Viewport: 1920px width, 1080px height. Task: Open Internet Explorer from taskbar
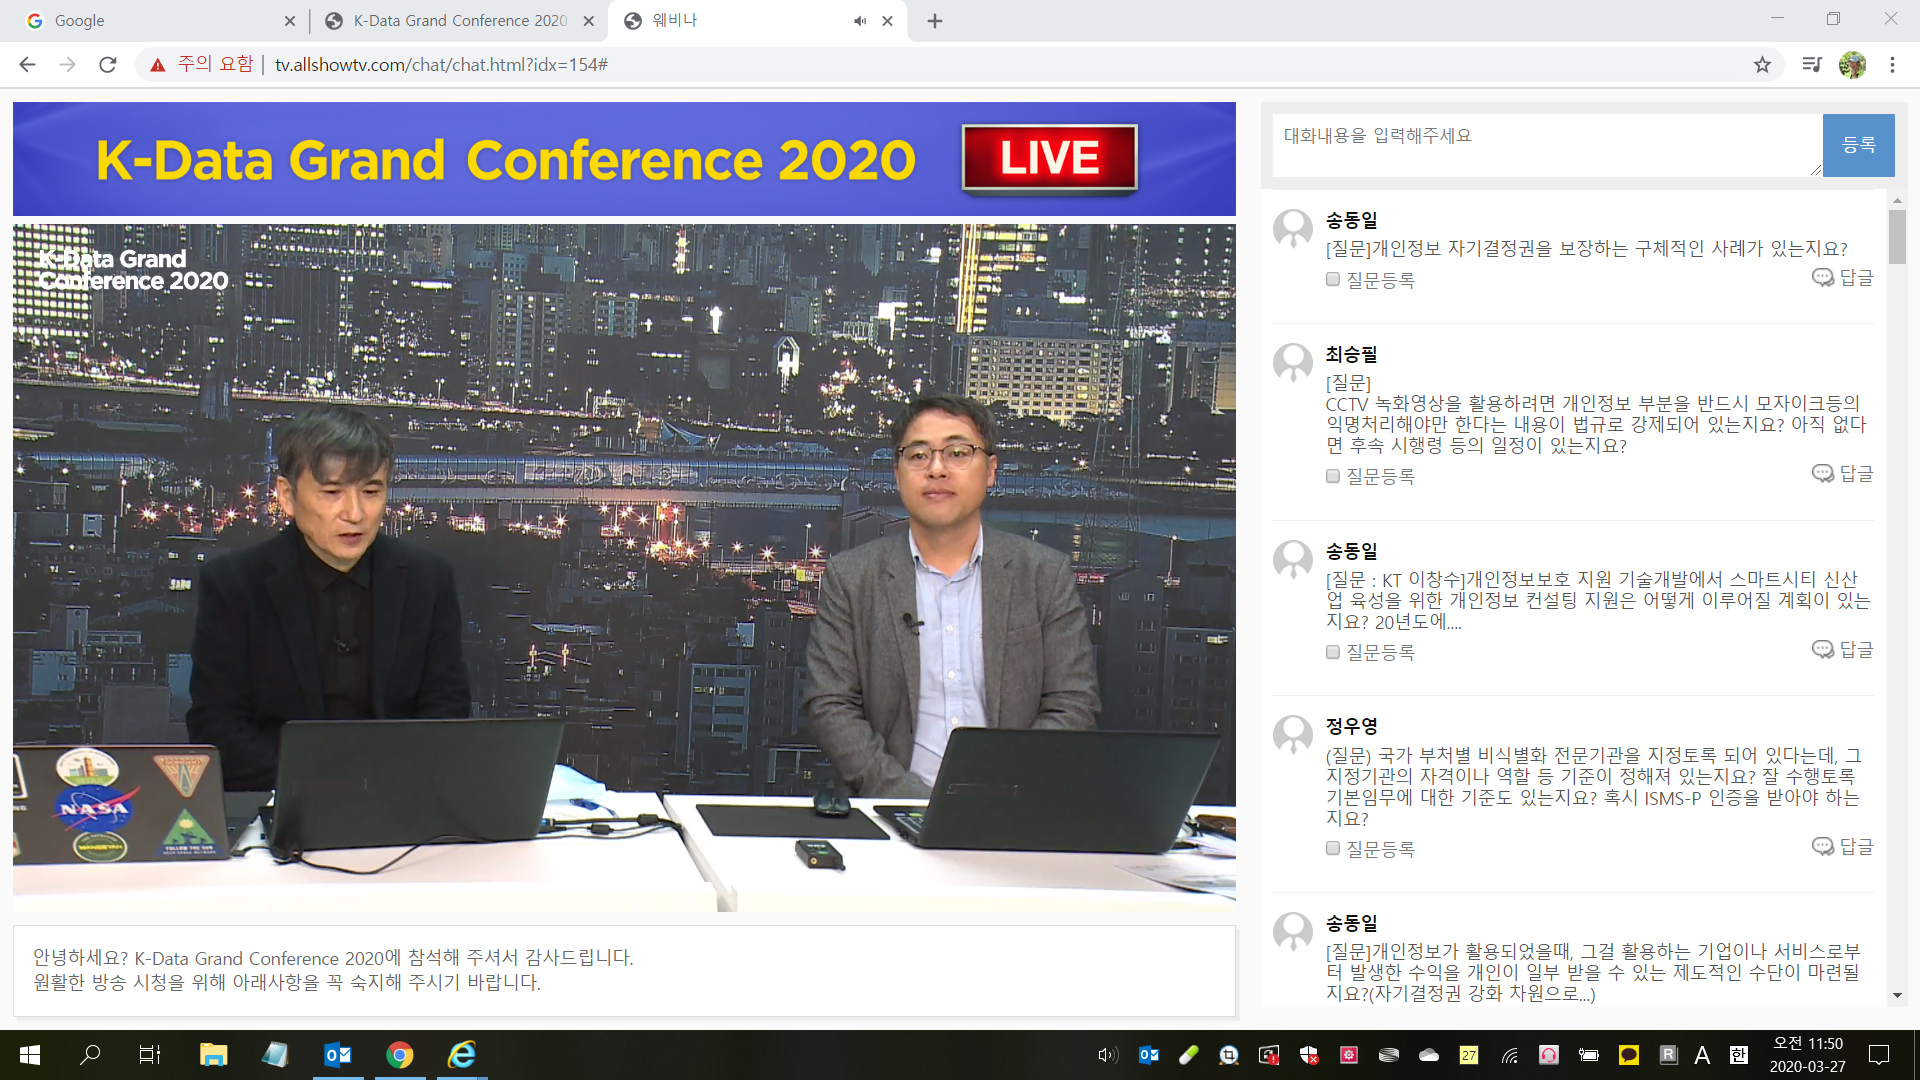coord(462,1055)
